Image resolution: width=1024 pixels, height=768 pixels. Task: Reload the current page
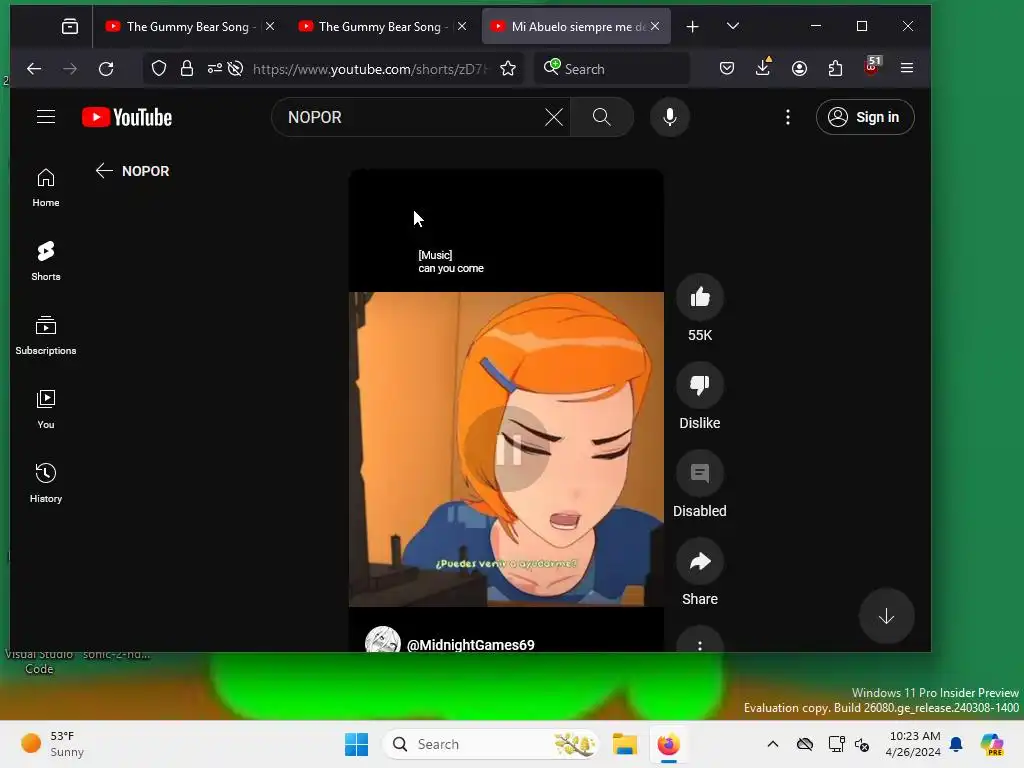(x=106, y=69)
